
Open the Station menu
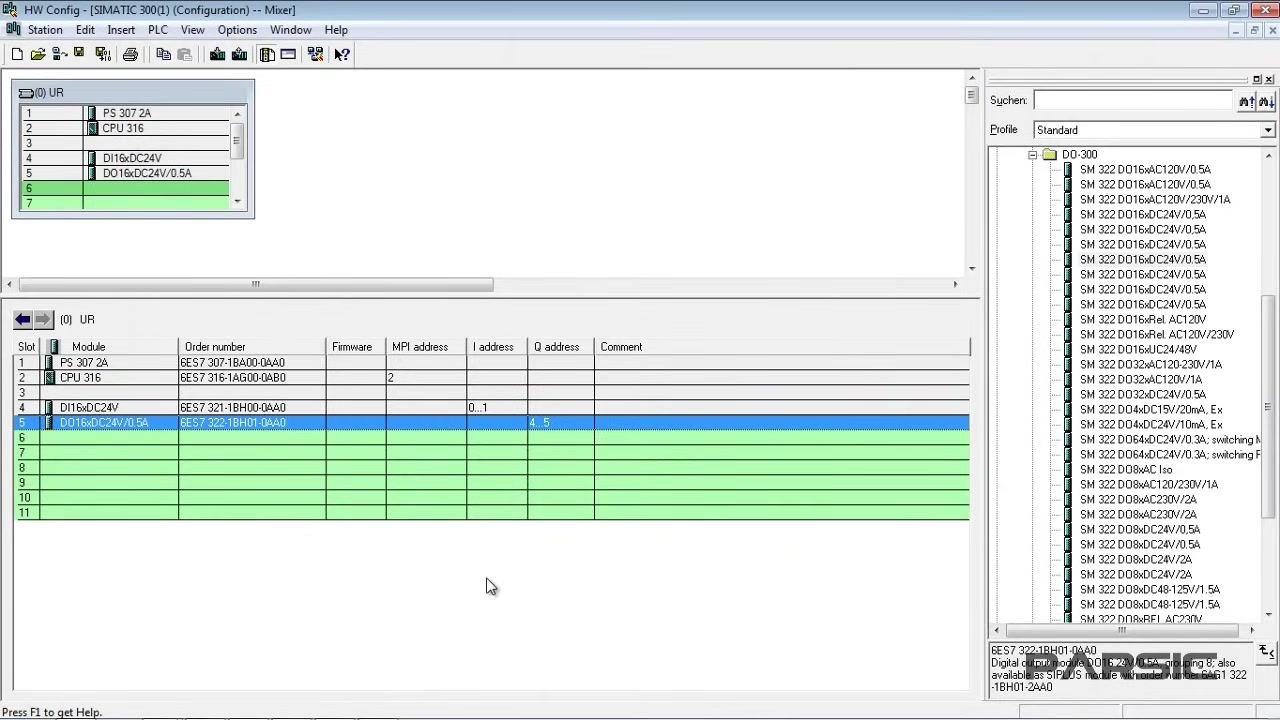(x=45, y=30)
